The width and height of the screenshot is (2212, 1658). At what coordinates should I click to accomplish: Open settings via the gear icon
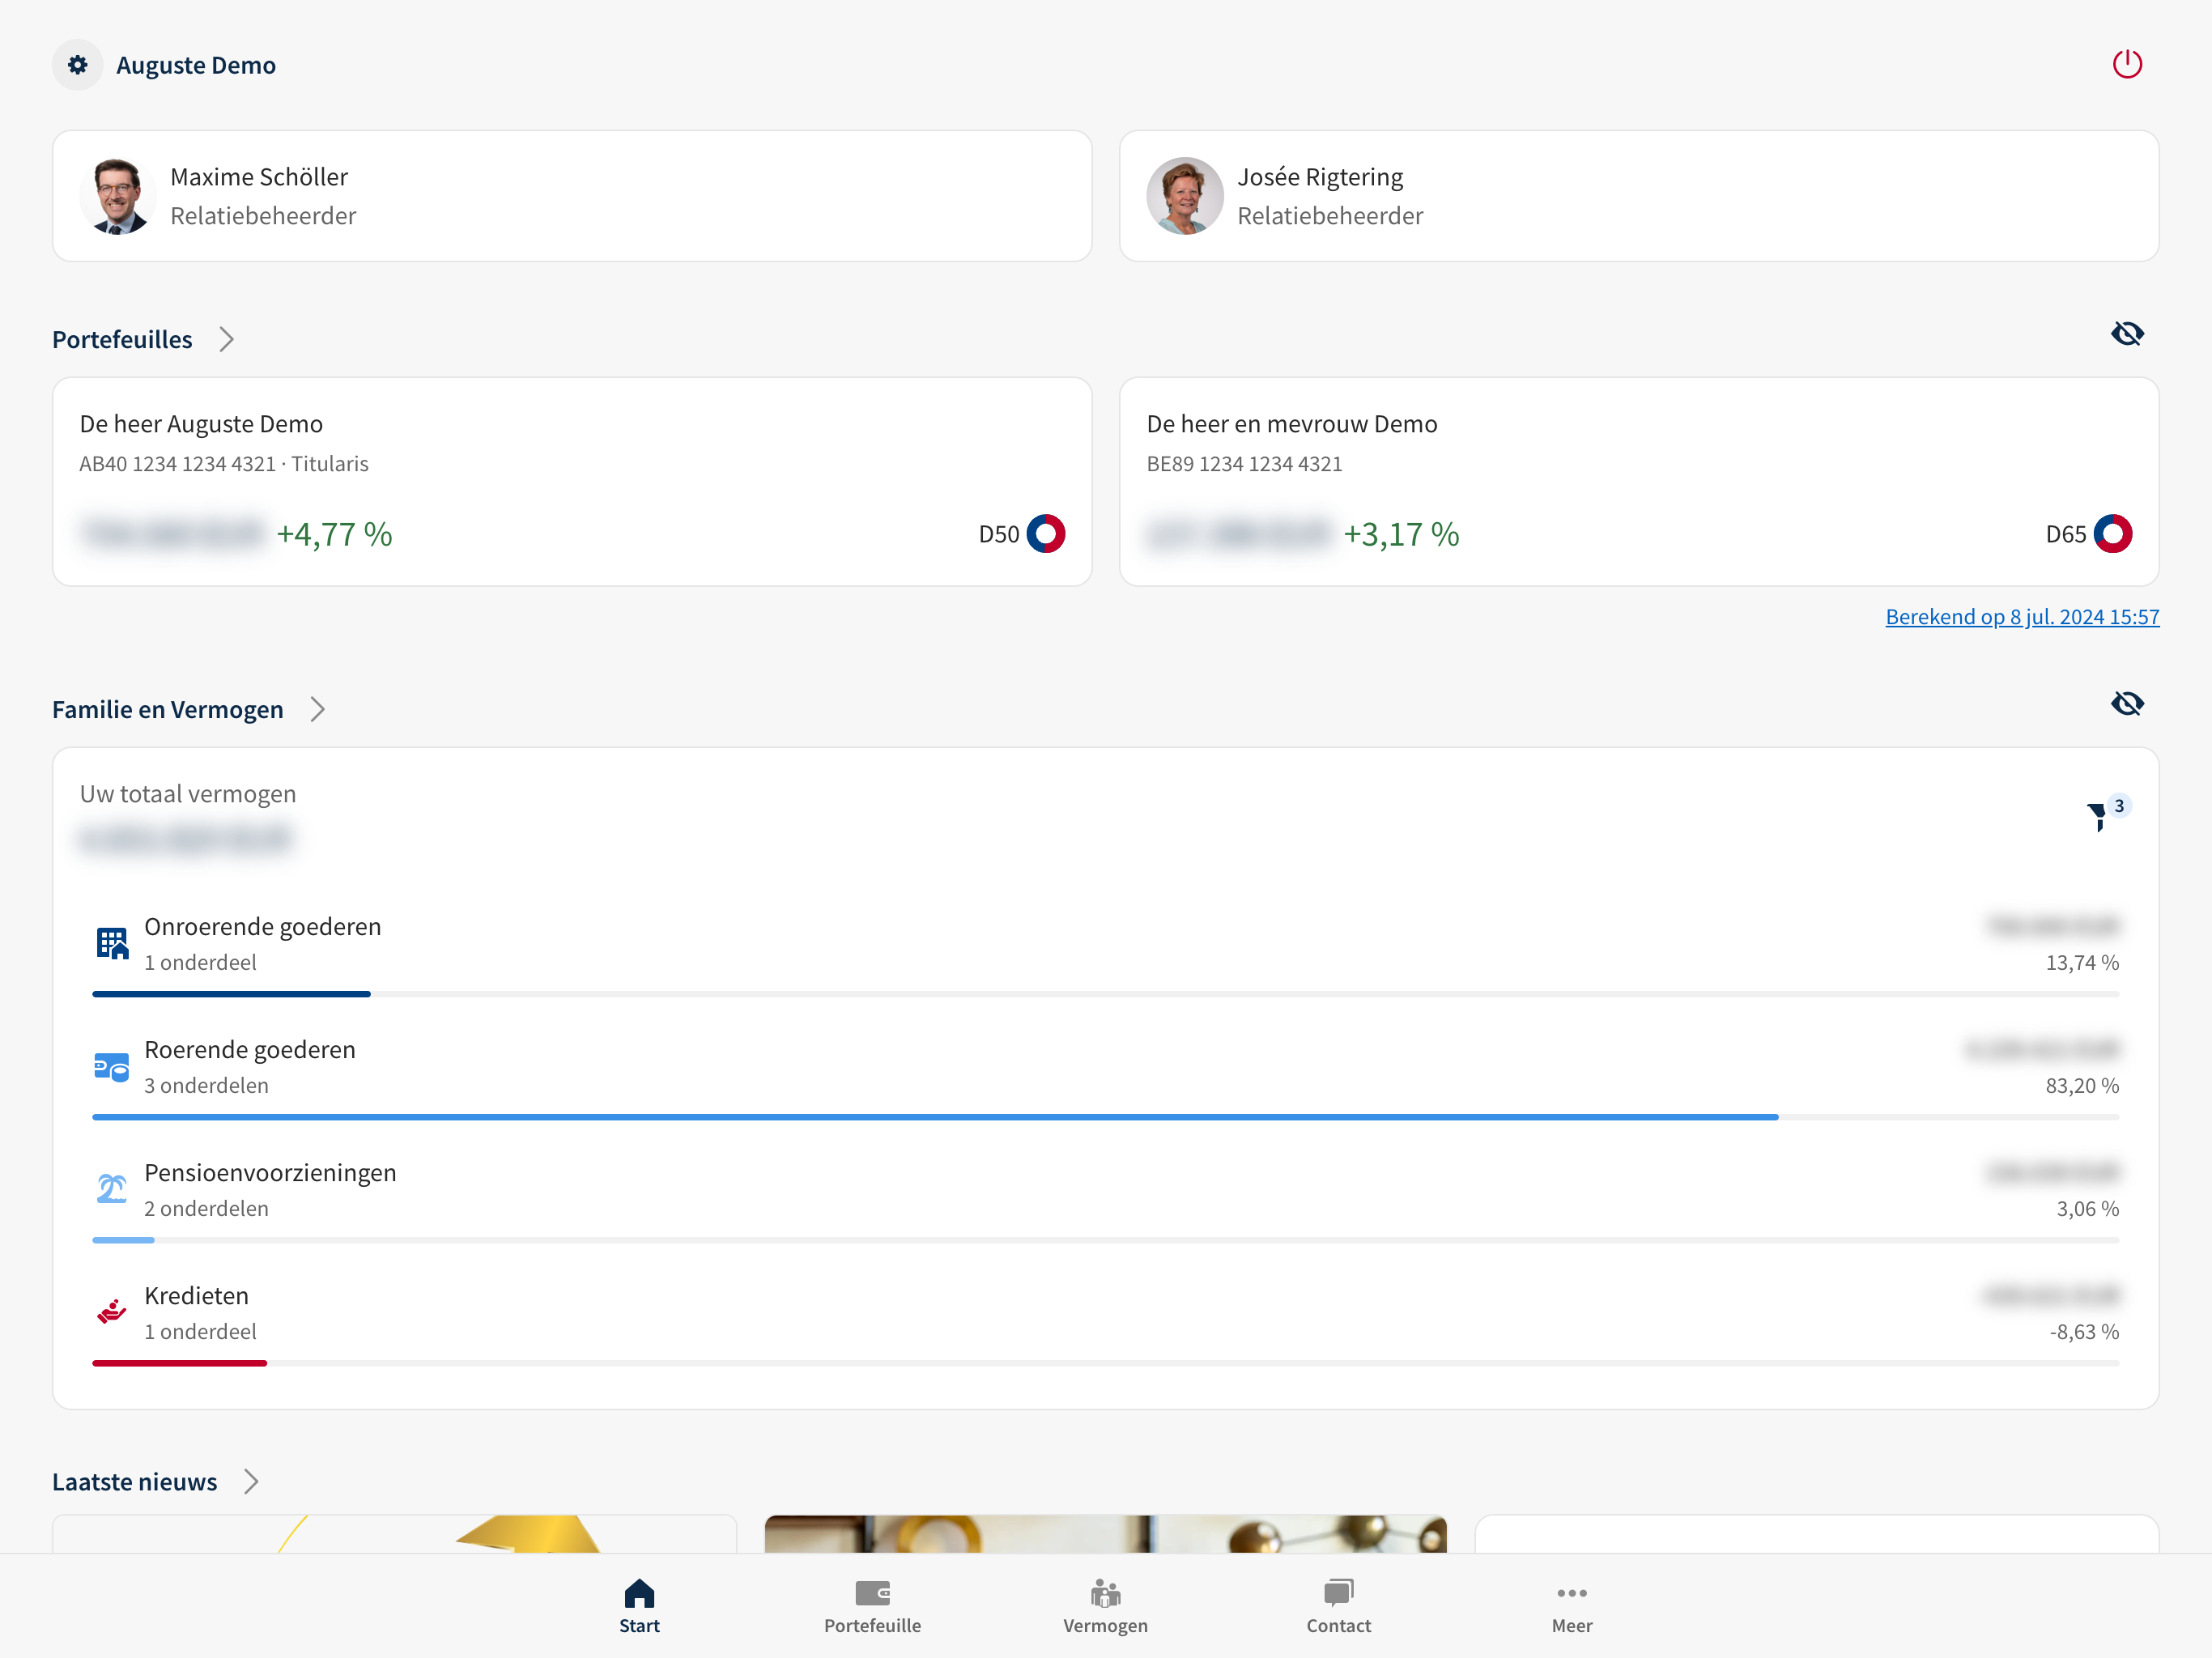click(77, 65)
